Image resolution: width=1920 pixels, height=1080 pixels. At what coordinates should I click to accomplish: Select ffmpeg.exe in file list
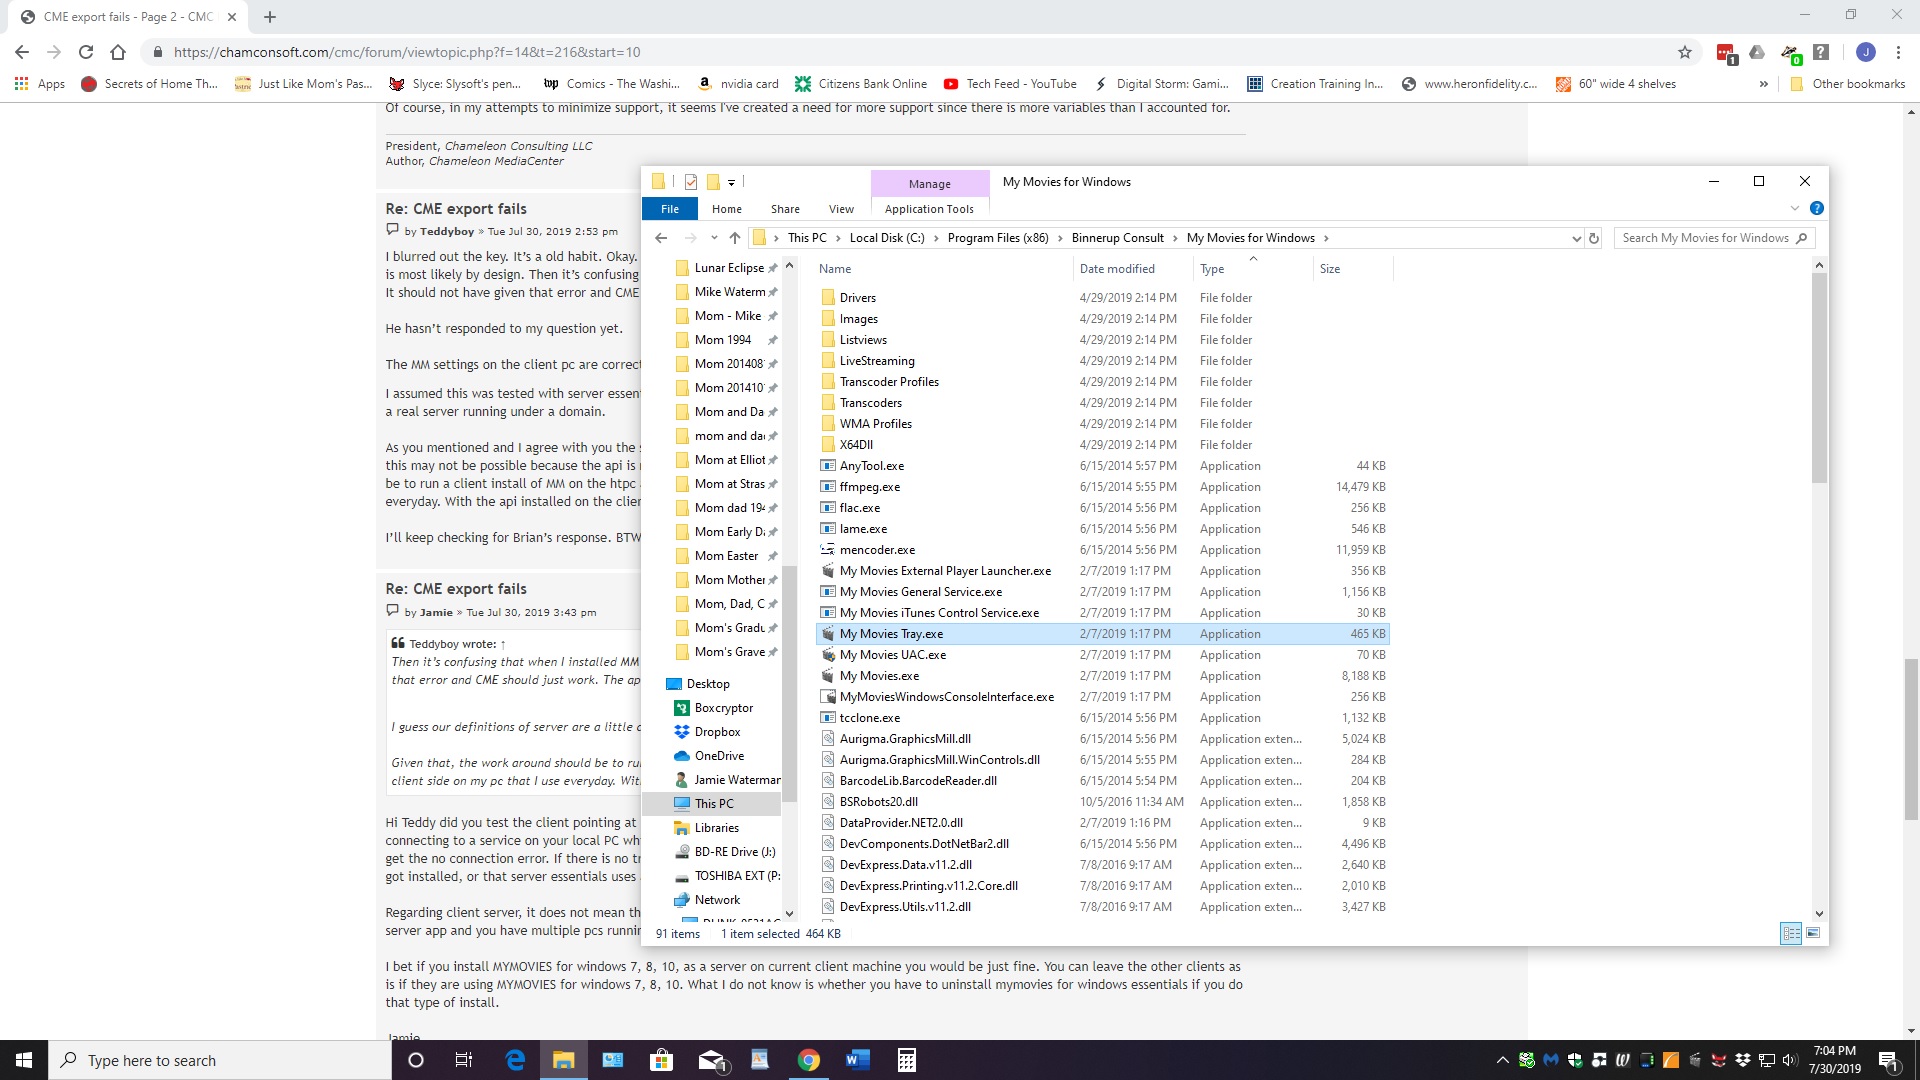870,487
